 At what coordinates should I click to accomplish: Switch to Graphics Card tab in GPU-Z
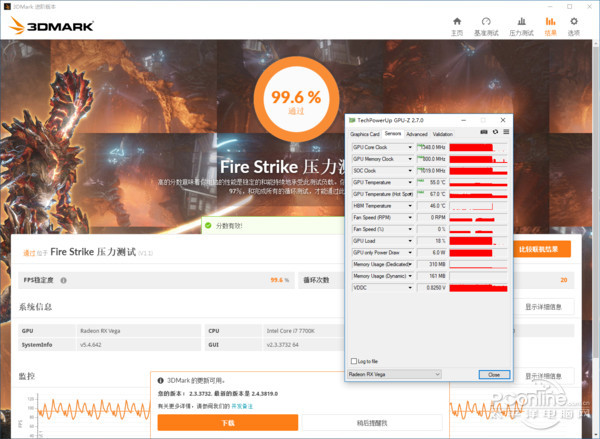(365, 134)
